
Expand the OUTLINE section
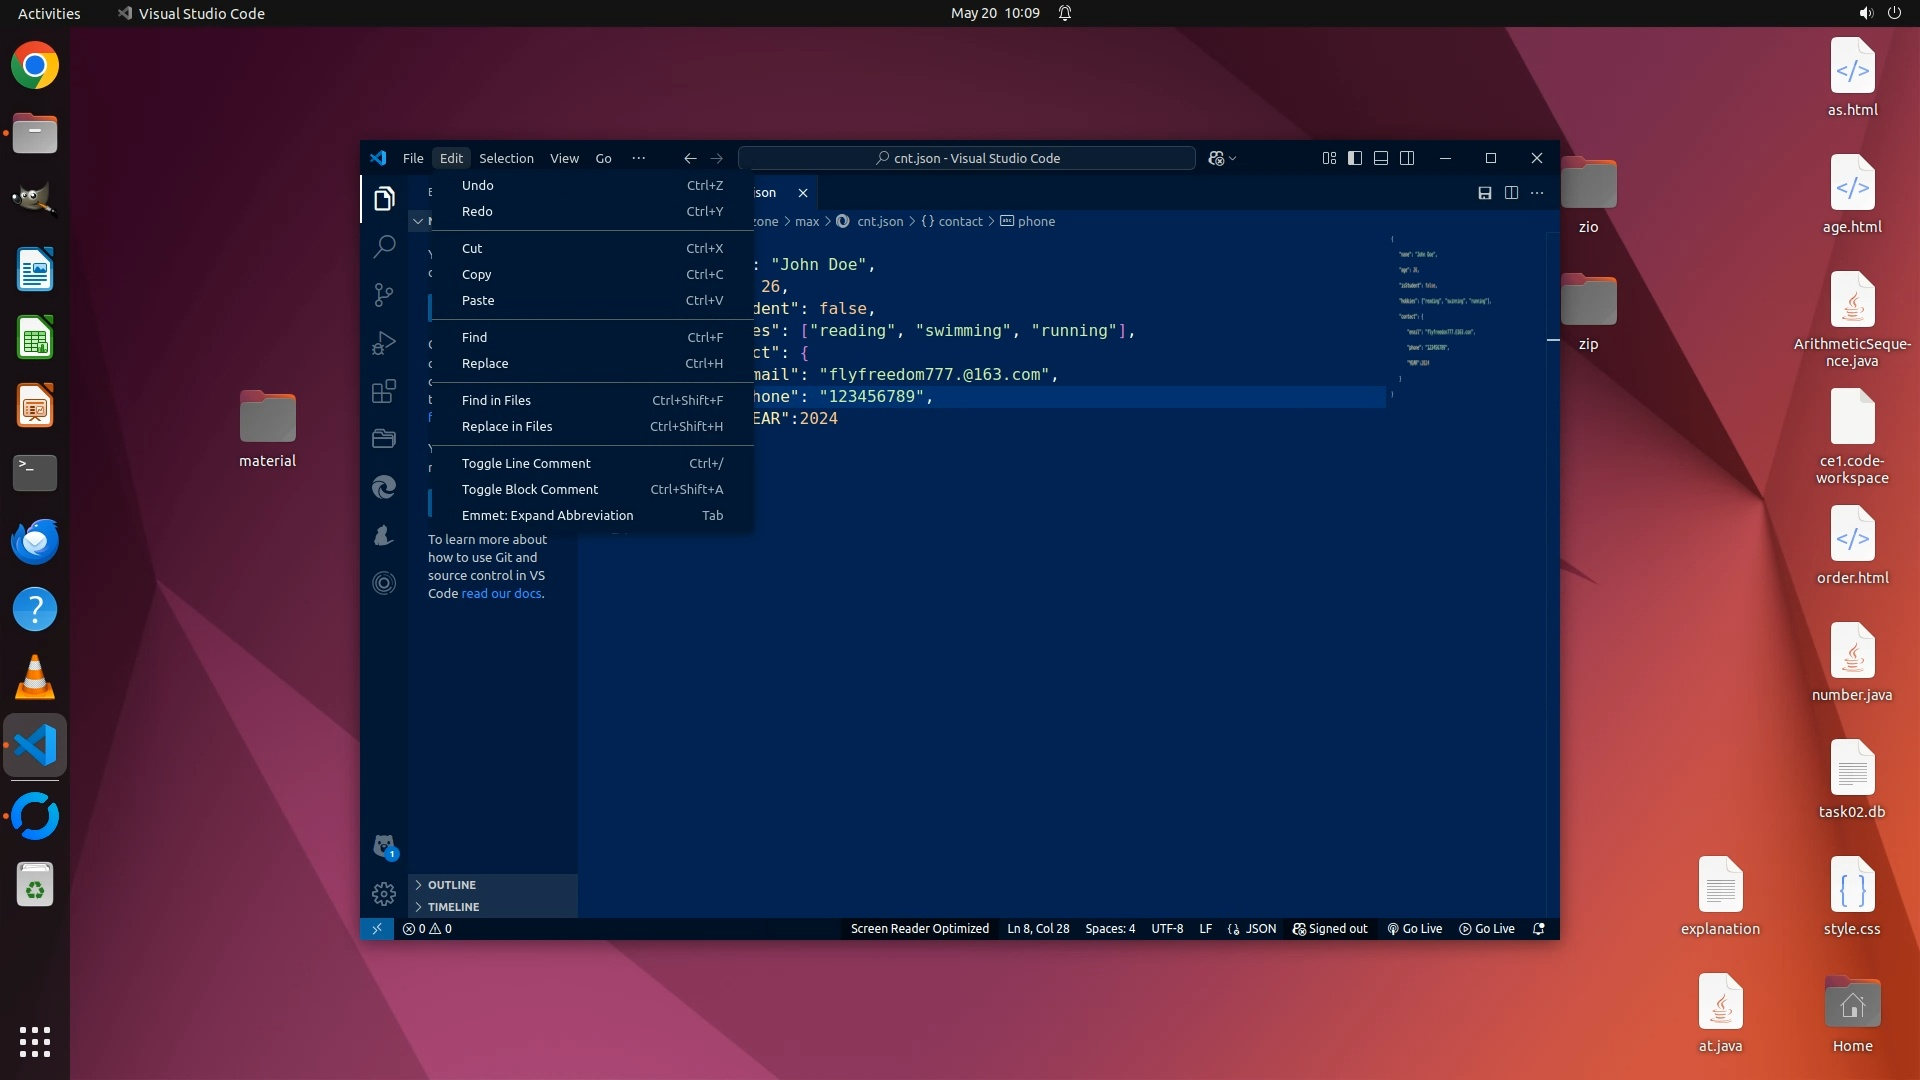[452, 885]
